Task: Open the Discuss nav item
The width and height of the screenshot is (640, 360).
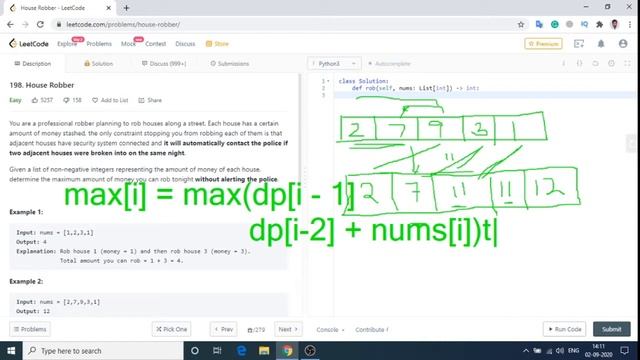Action: (185, 44)
